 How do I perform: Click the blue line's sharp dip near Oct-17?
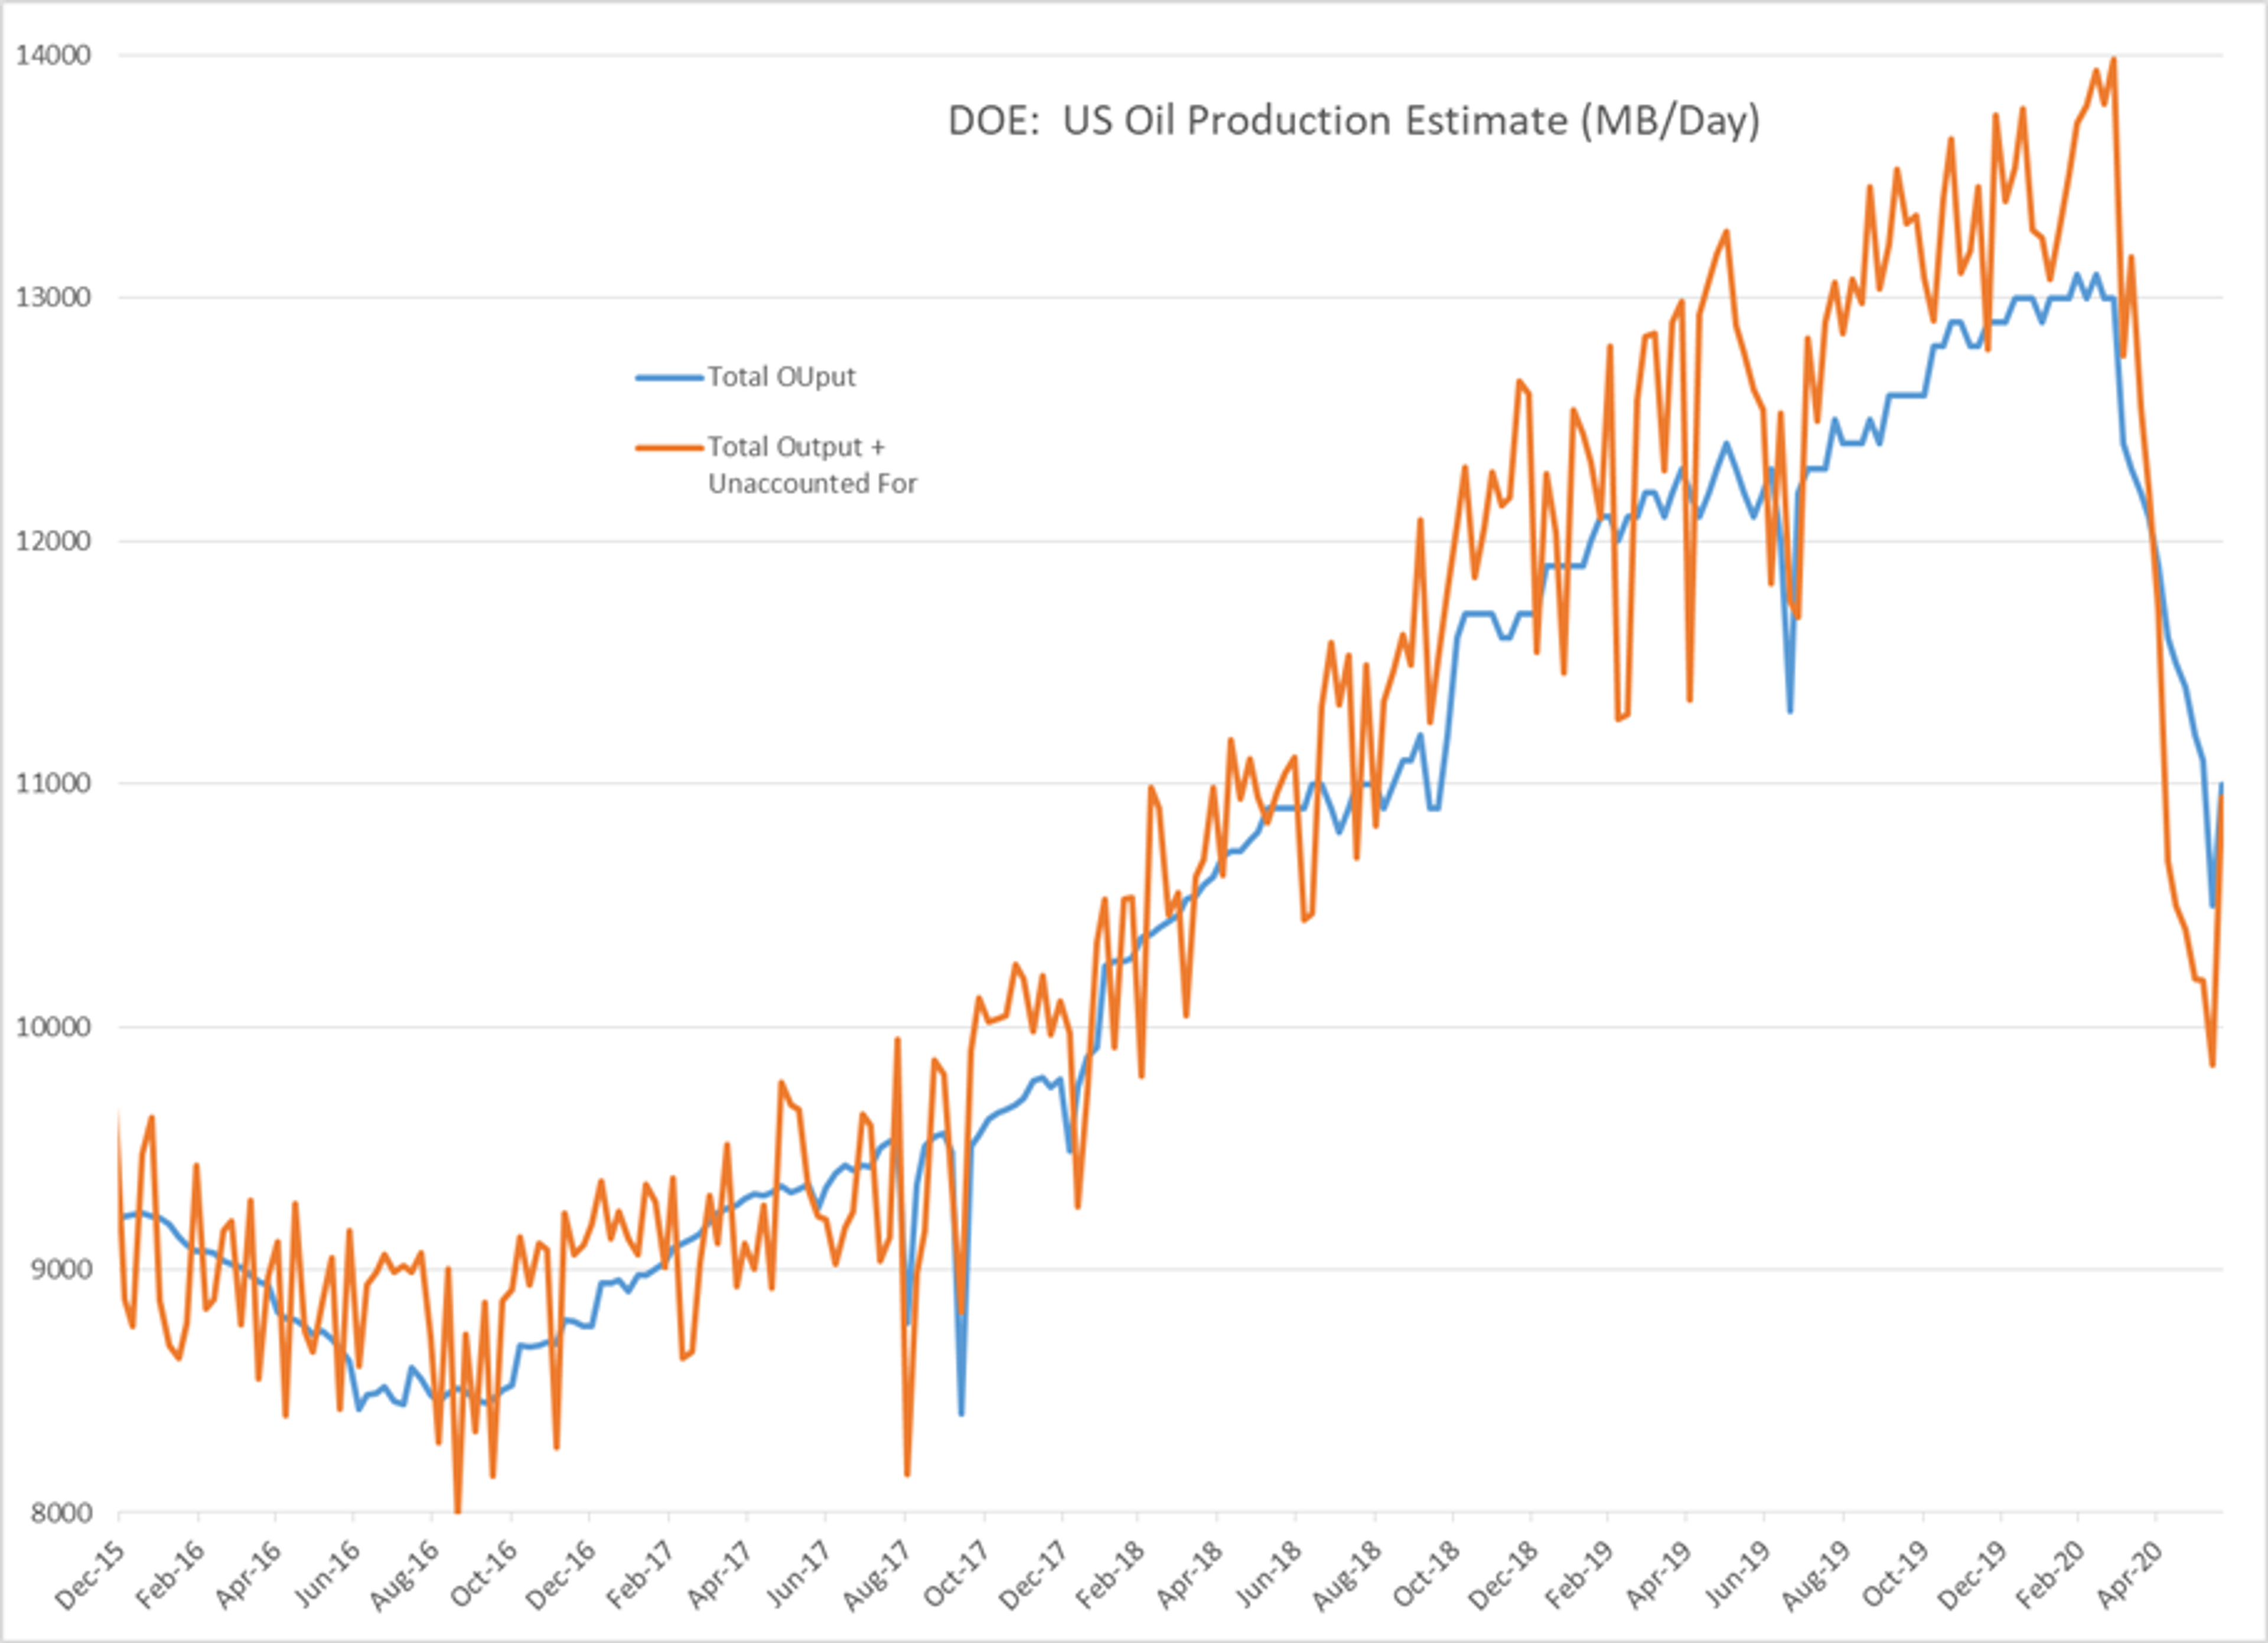(961, 1413)
